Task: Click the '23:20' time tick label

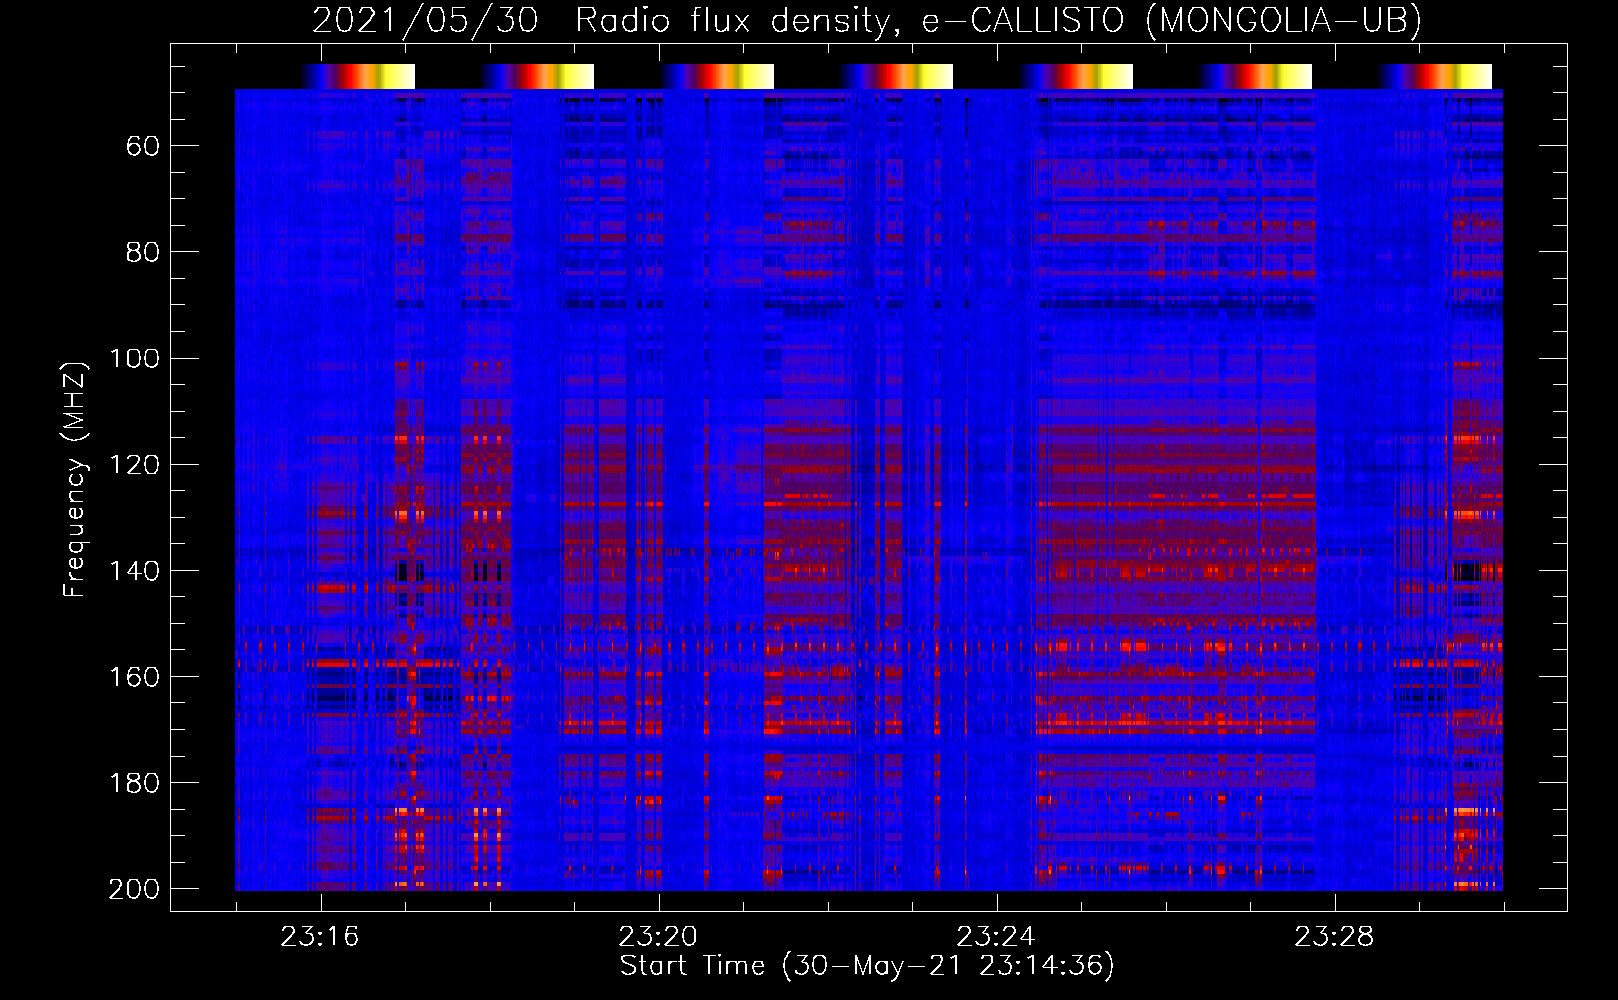Action: point(658,937)
